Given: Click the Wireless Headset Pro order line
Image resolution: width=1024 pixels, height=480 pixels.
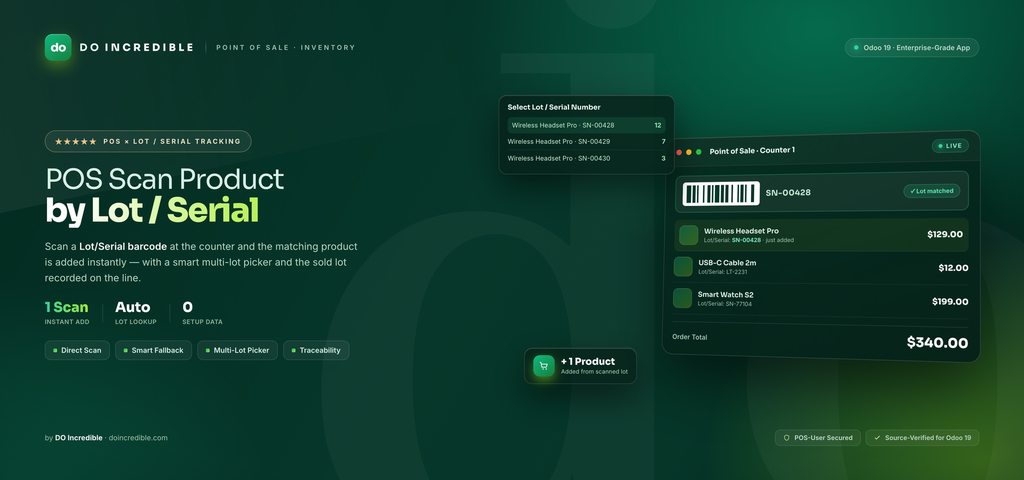Looking at the screenshot, I should pyautogui.click(x=821, y=235).
